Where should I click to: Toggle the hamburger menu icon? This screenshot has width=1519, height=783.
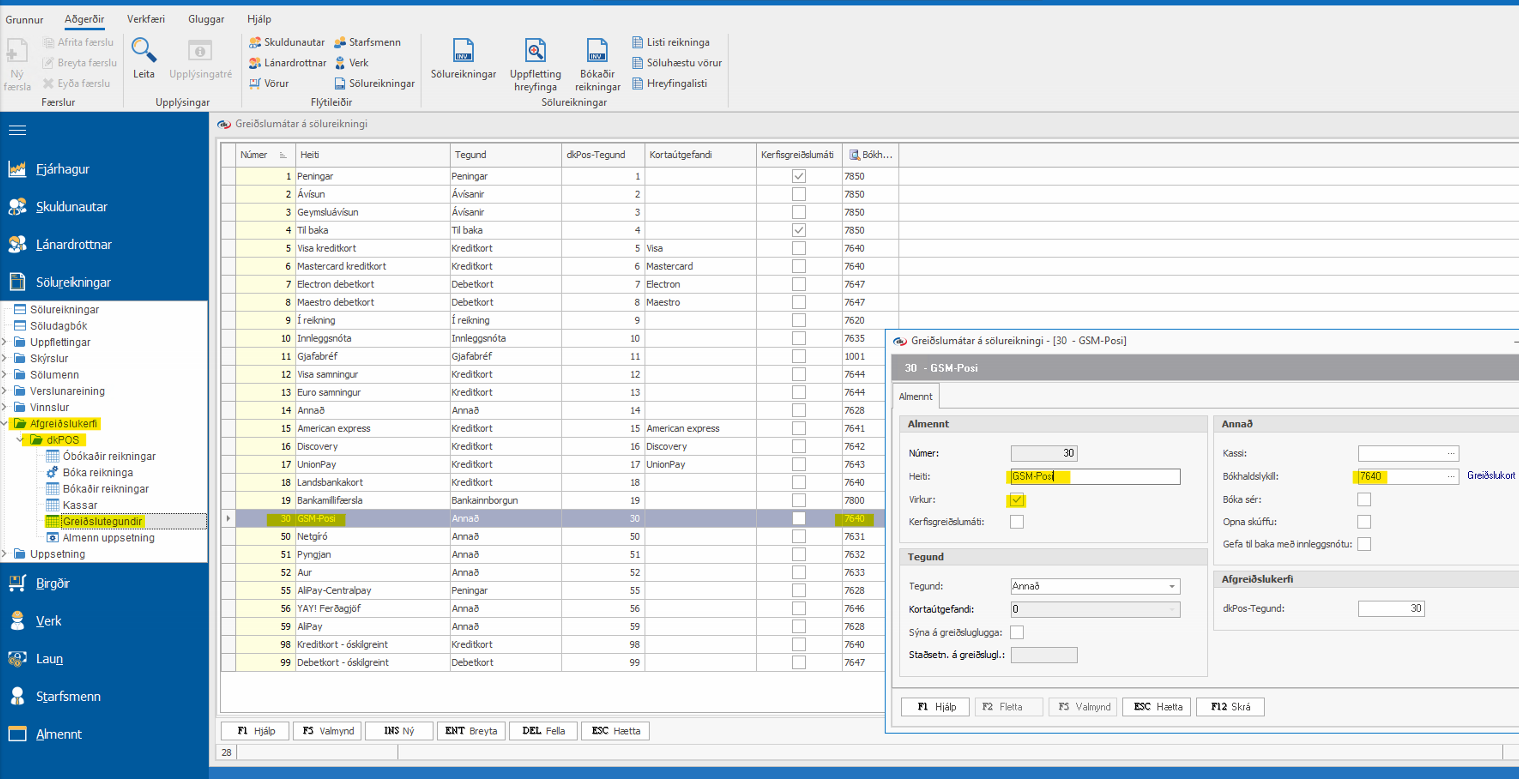pos(17,130)
